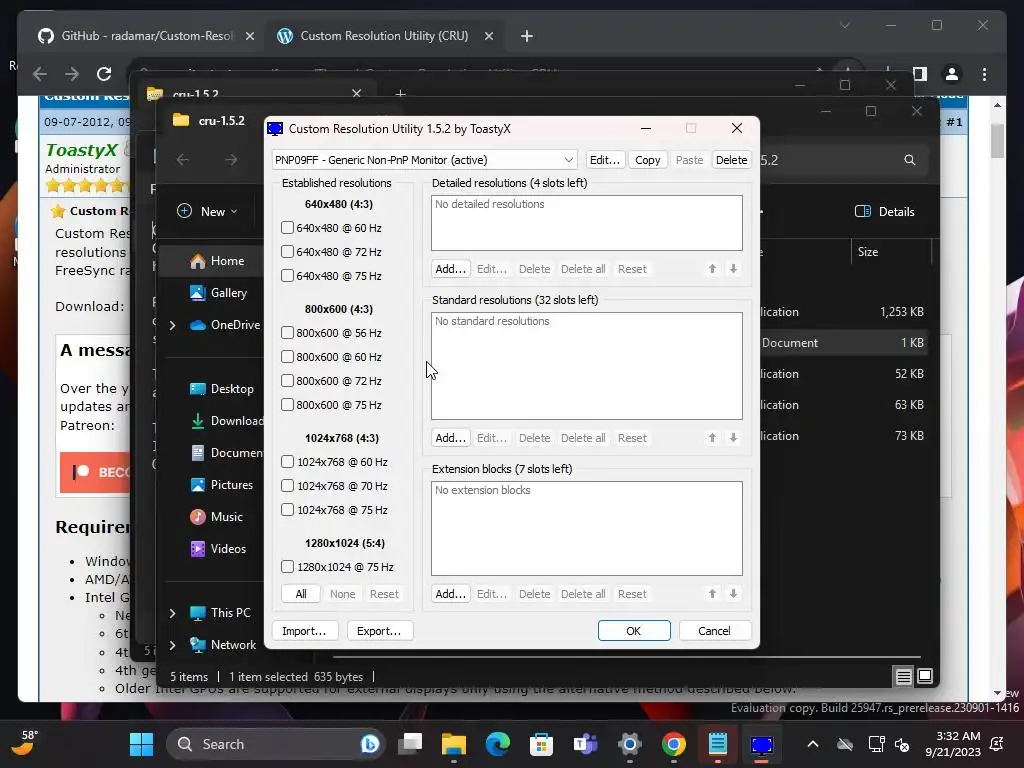
Task: Open Settings from the taskbar
Action: [x=630, y=744]
